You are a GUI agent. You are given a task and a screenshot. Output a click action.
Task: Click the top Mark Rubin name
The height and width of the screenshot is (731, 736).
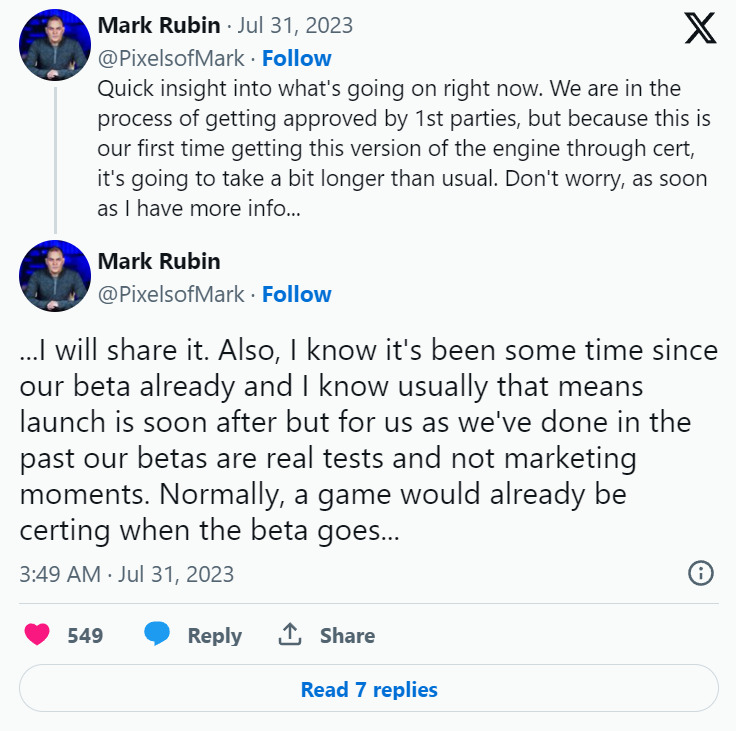click(x=159, y=25)
